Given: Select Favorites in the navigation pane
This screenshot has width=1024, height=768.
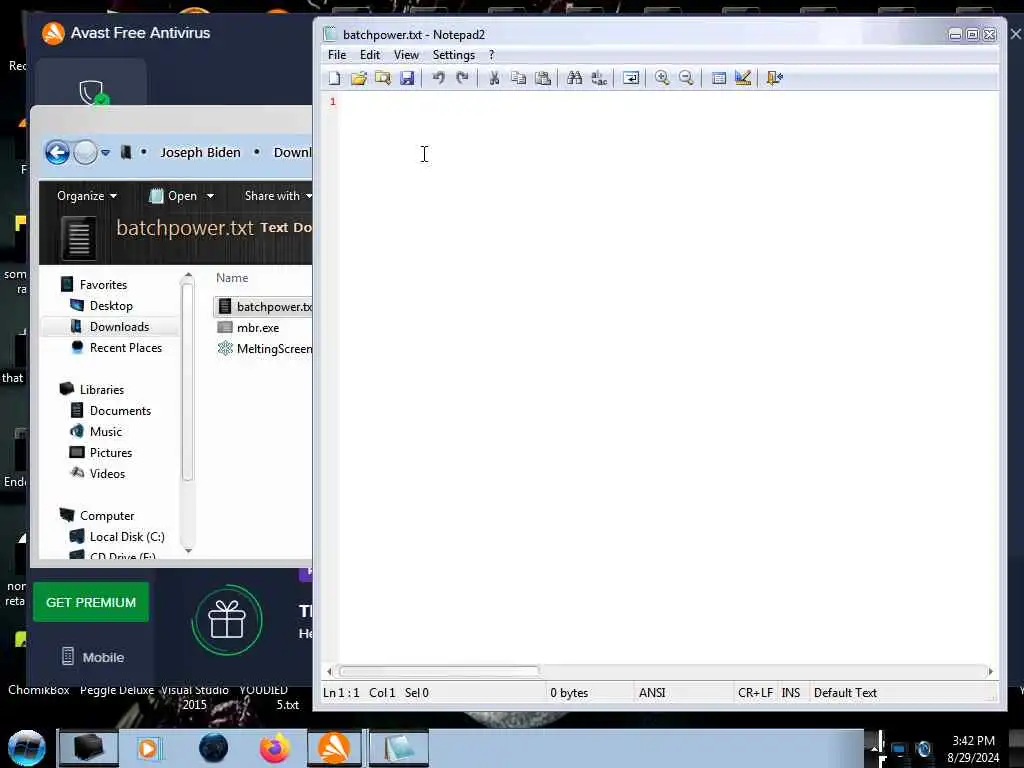Looking at the screenshot, I should point(103,285).
